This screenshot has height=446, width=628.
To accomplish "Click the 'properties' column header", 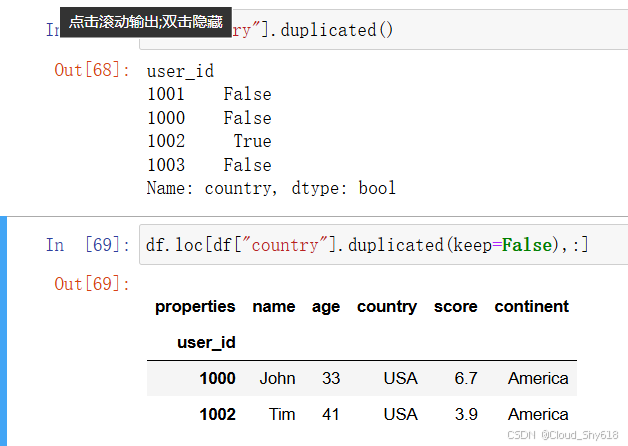I will coord(195,307).
